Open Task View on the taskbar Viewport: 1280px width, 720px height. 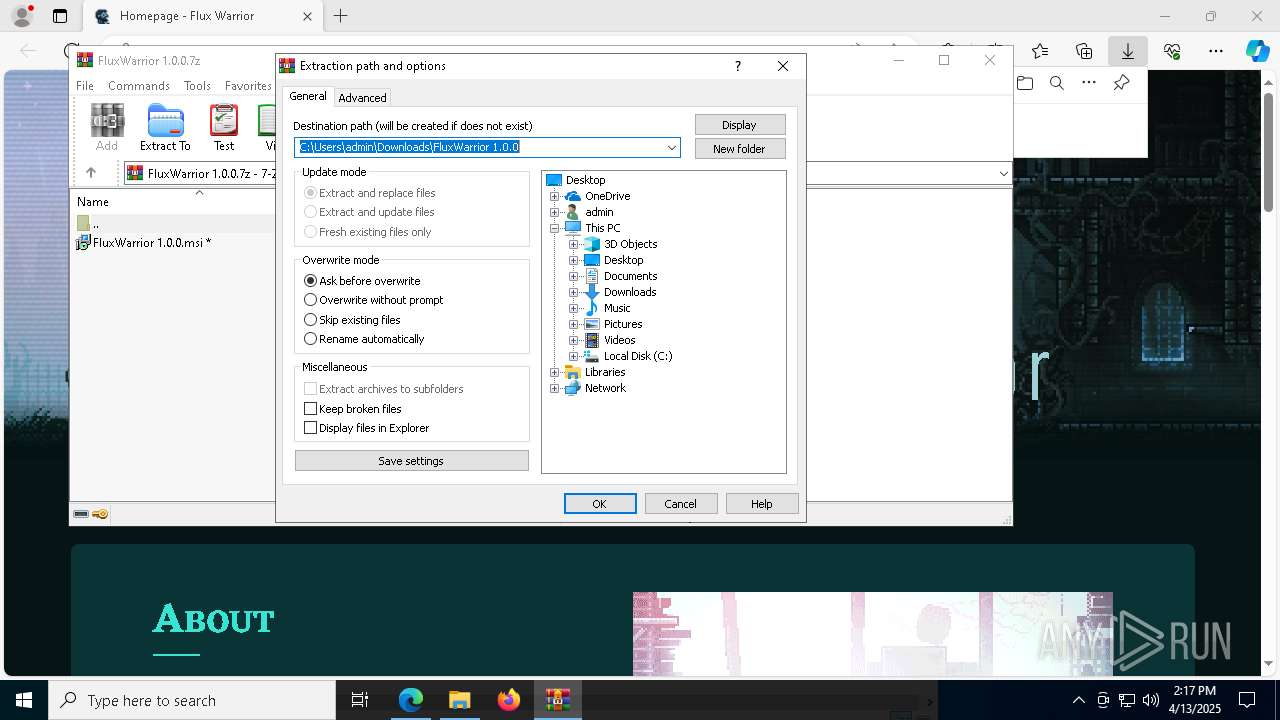pos(360,700)
